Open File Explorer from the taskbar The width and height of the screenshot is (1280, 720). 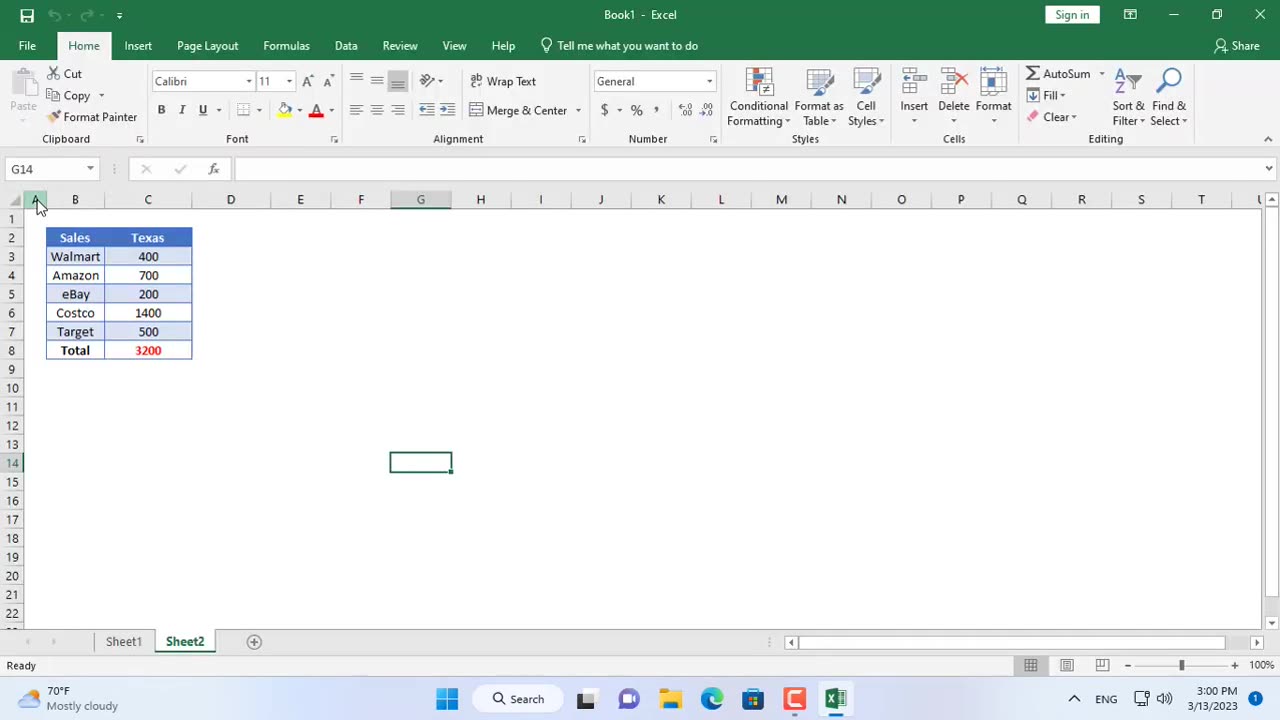pos(670,699)
